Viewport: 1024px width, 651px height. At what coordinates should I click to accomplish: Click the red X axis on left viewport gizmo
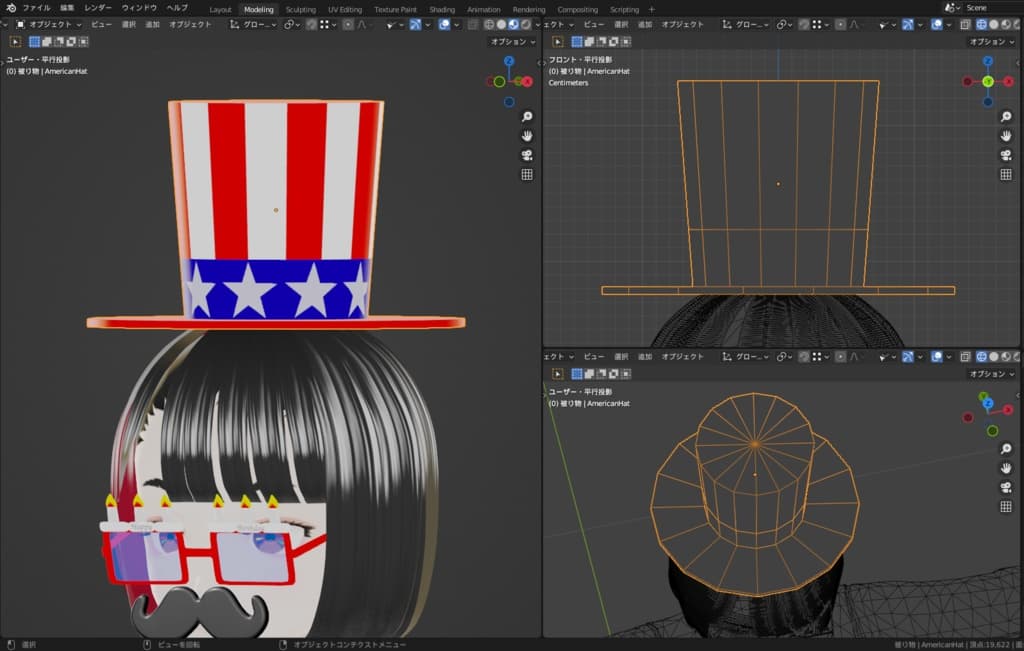pos(528,81)
